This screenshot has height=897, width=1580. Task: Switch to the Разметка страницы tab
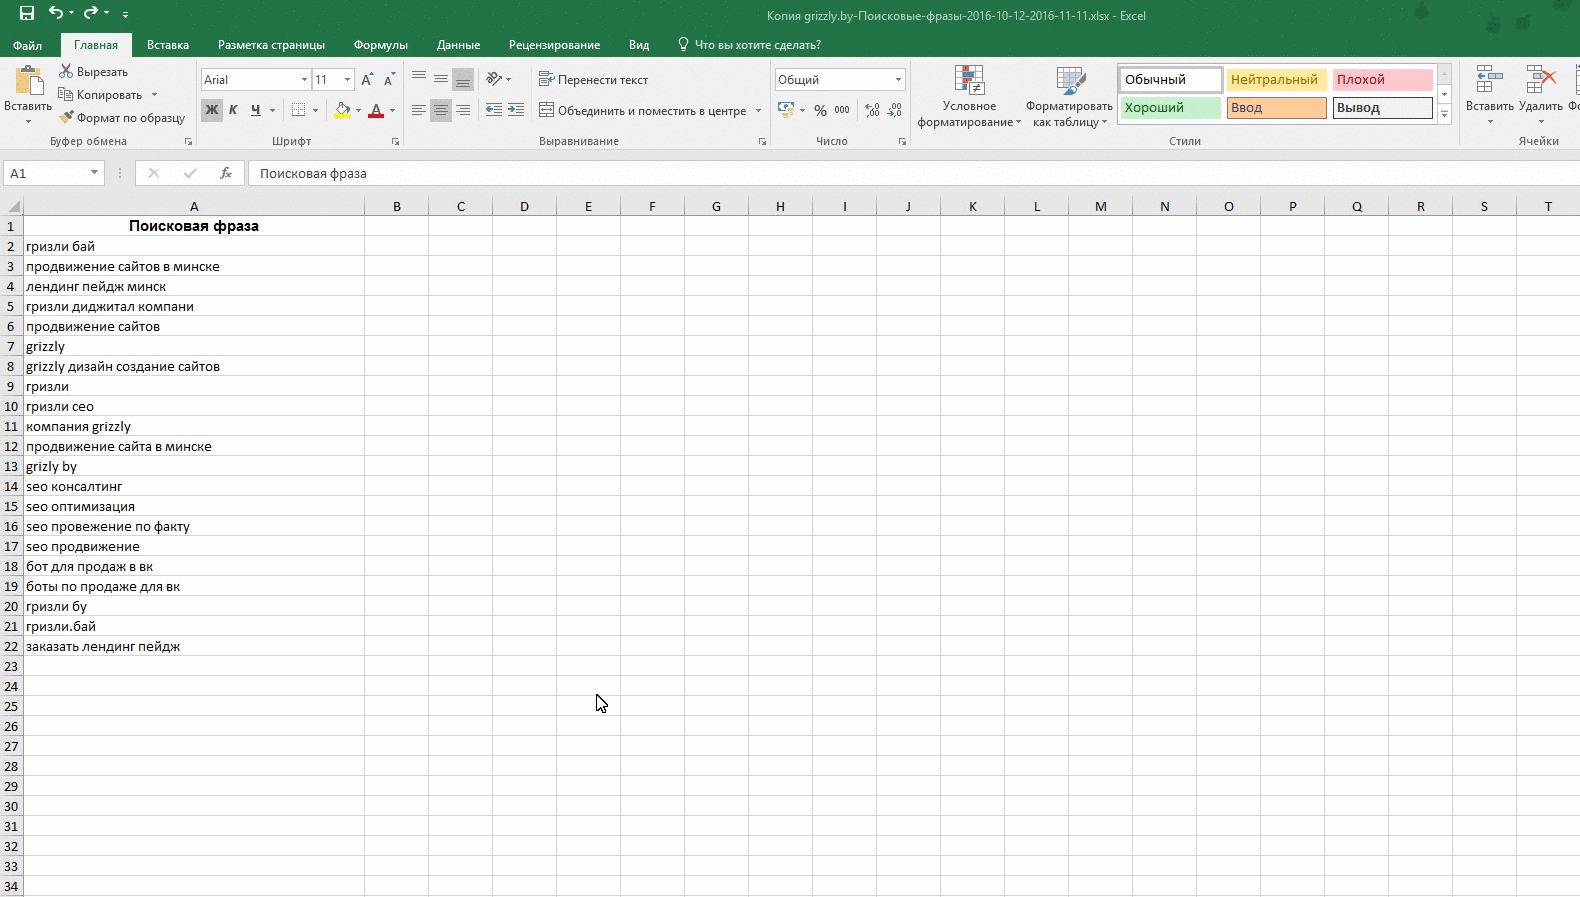pos(271,45)
